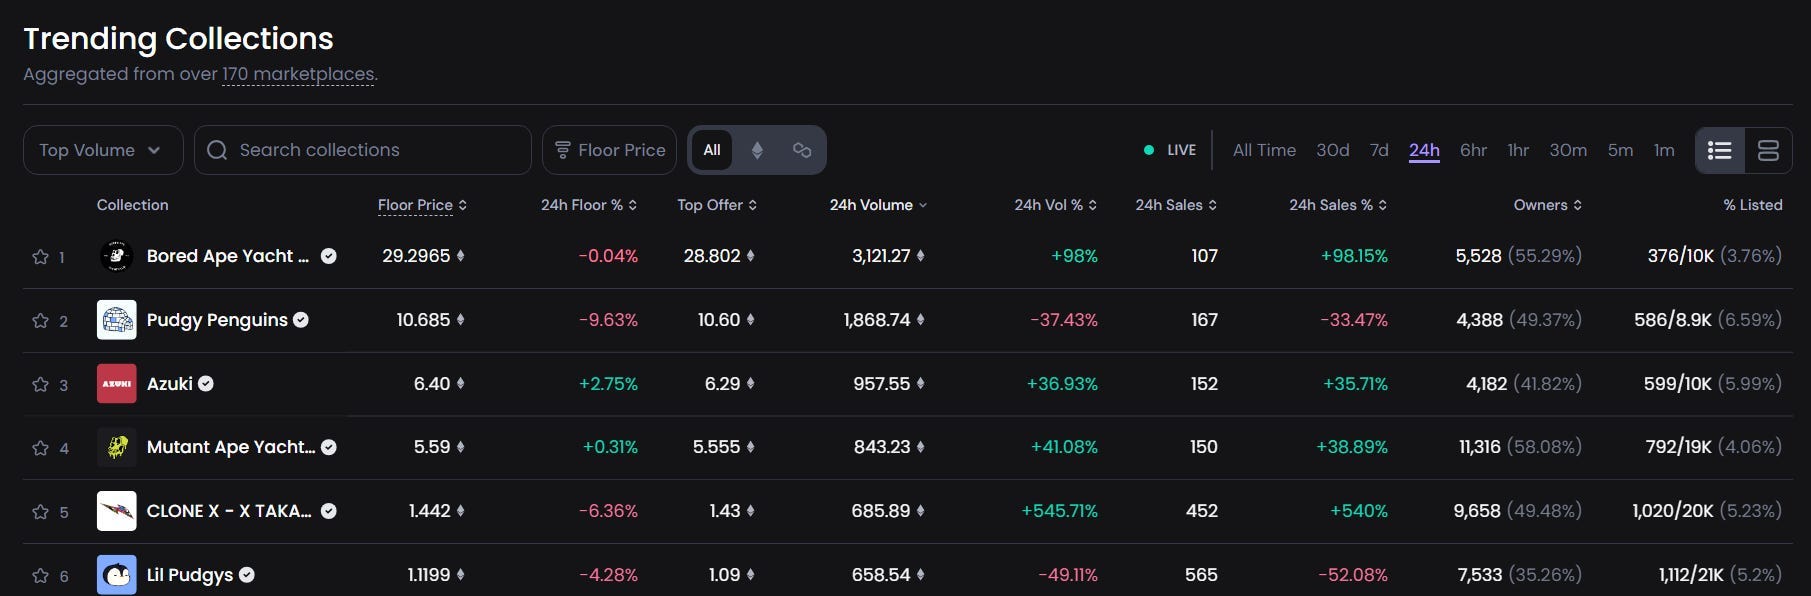The image size is (1811, 596).
Task: Click the 11,316 owners value
Action: click(1480, 447)
